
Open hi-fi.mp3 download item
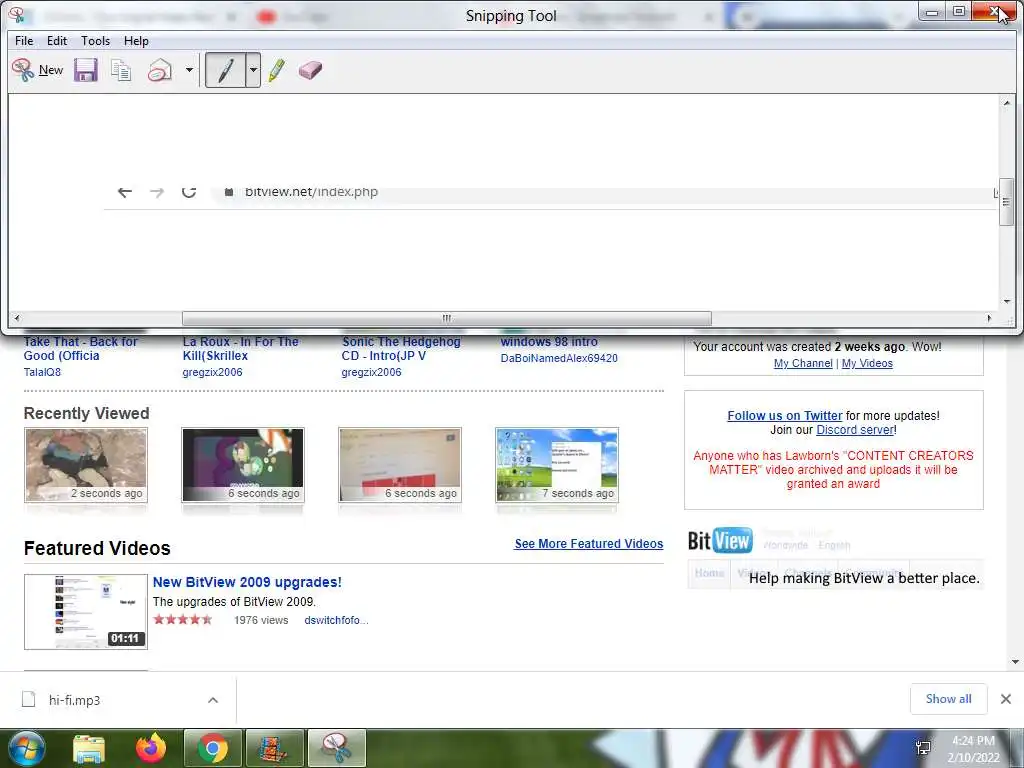[74, 700]
